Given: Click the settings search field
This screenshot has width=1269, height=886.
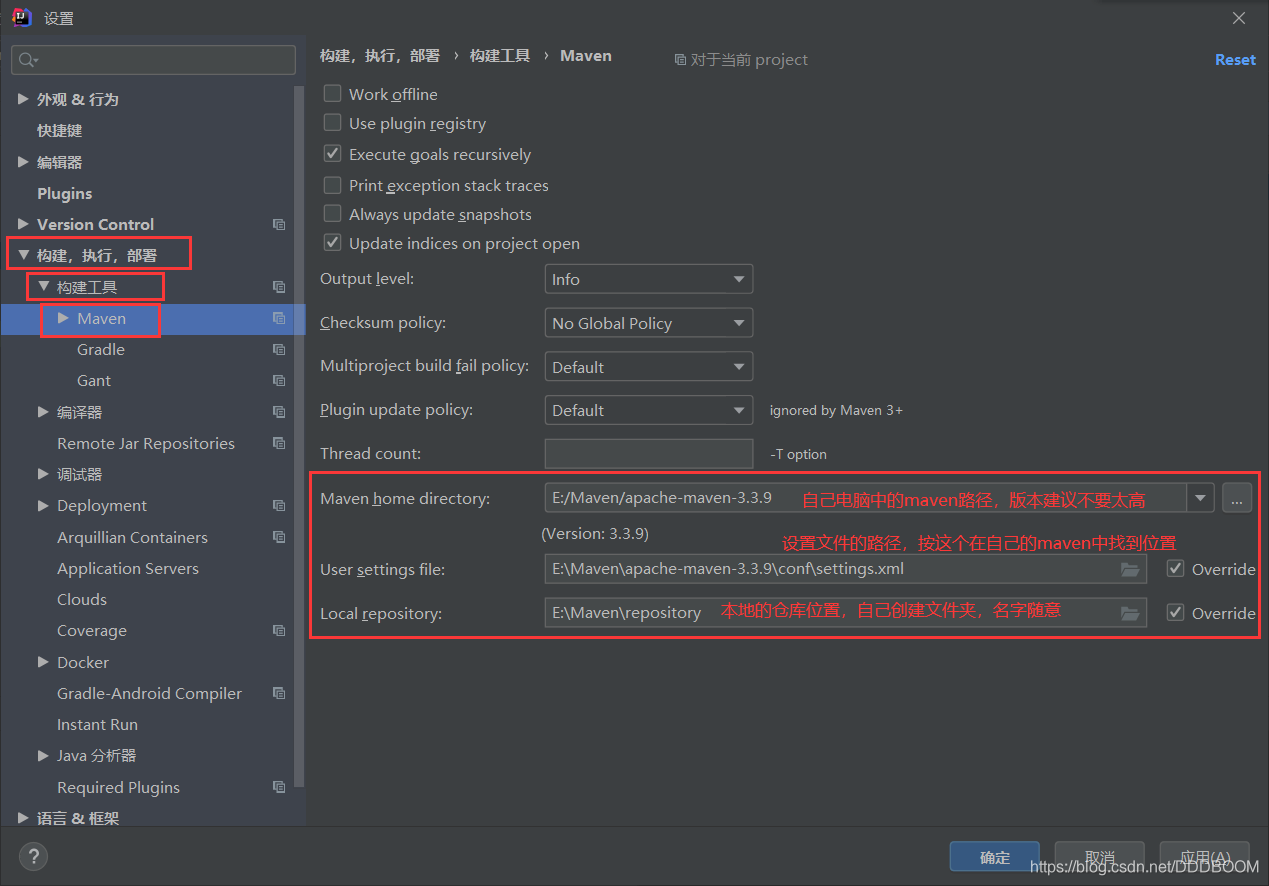Looking at the screenshot, I should (154, 60).
